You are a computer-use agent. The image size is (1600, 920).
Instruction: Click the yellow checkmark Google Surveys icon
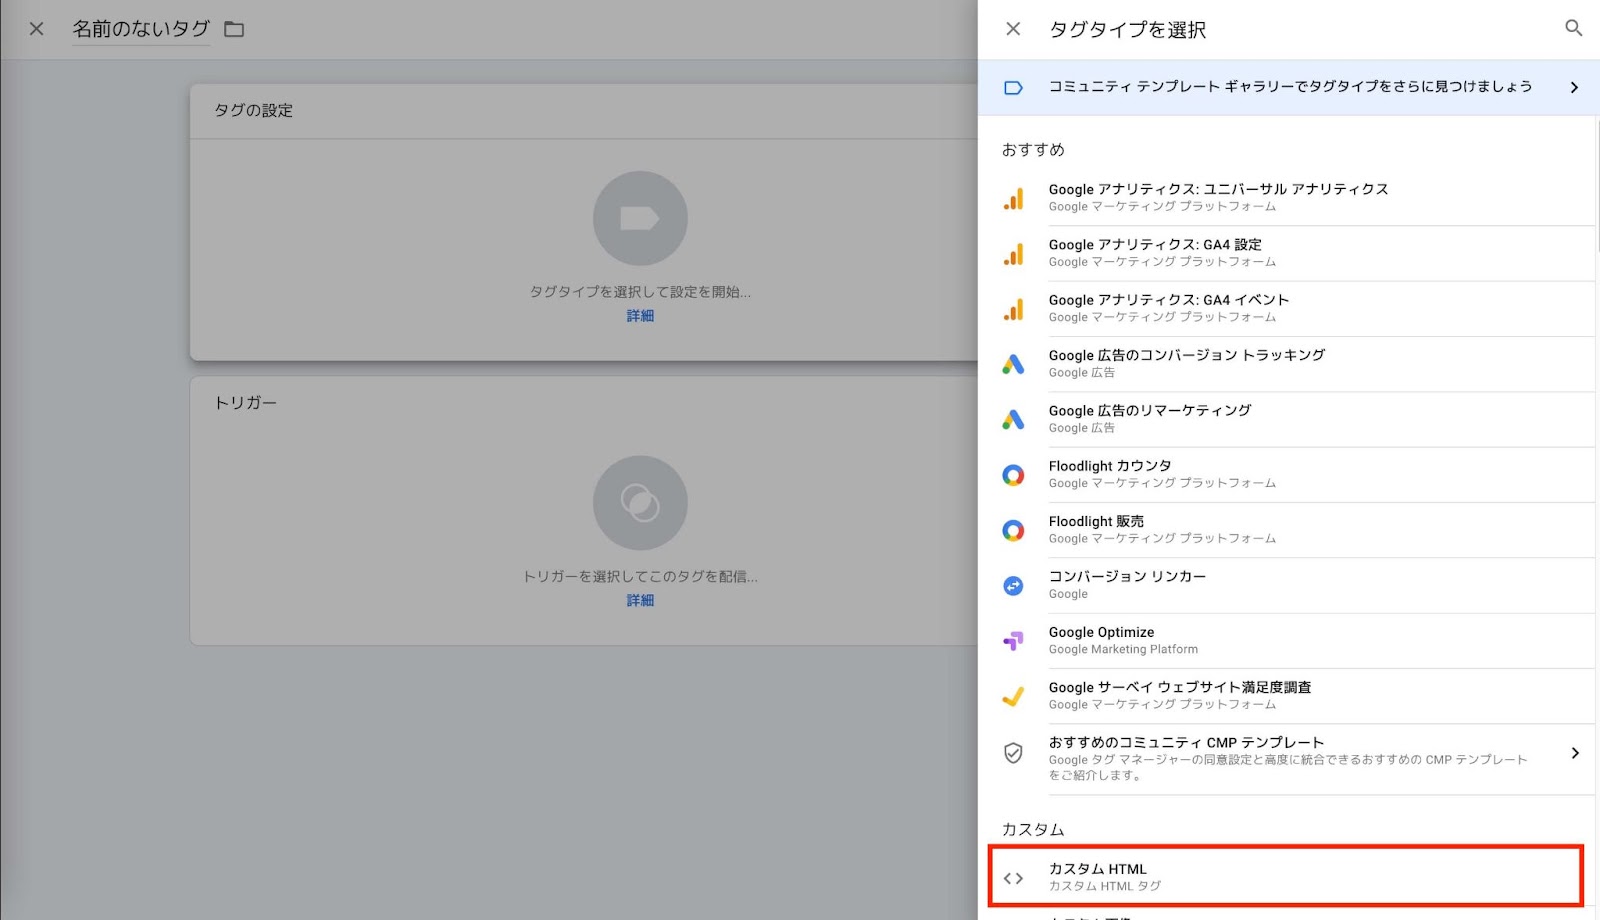pos(1013,696)
